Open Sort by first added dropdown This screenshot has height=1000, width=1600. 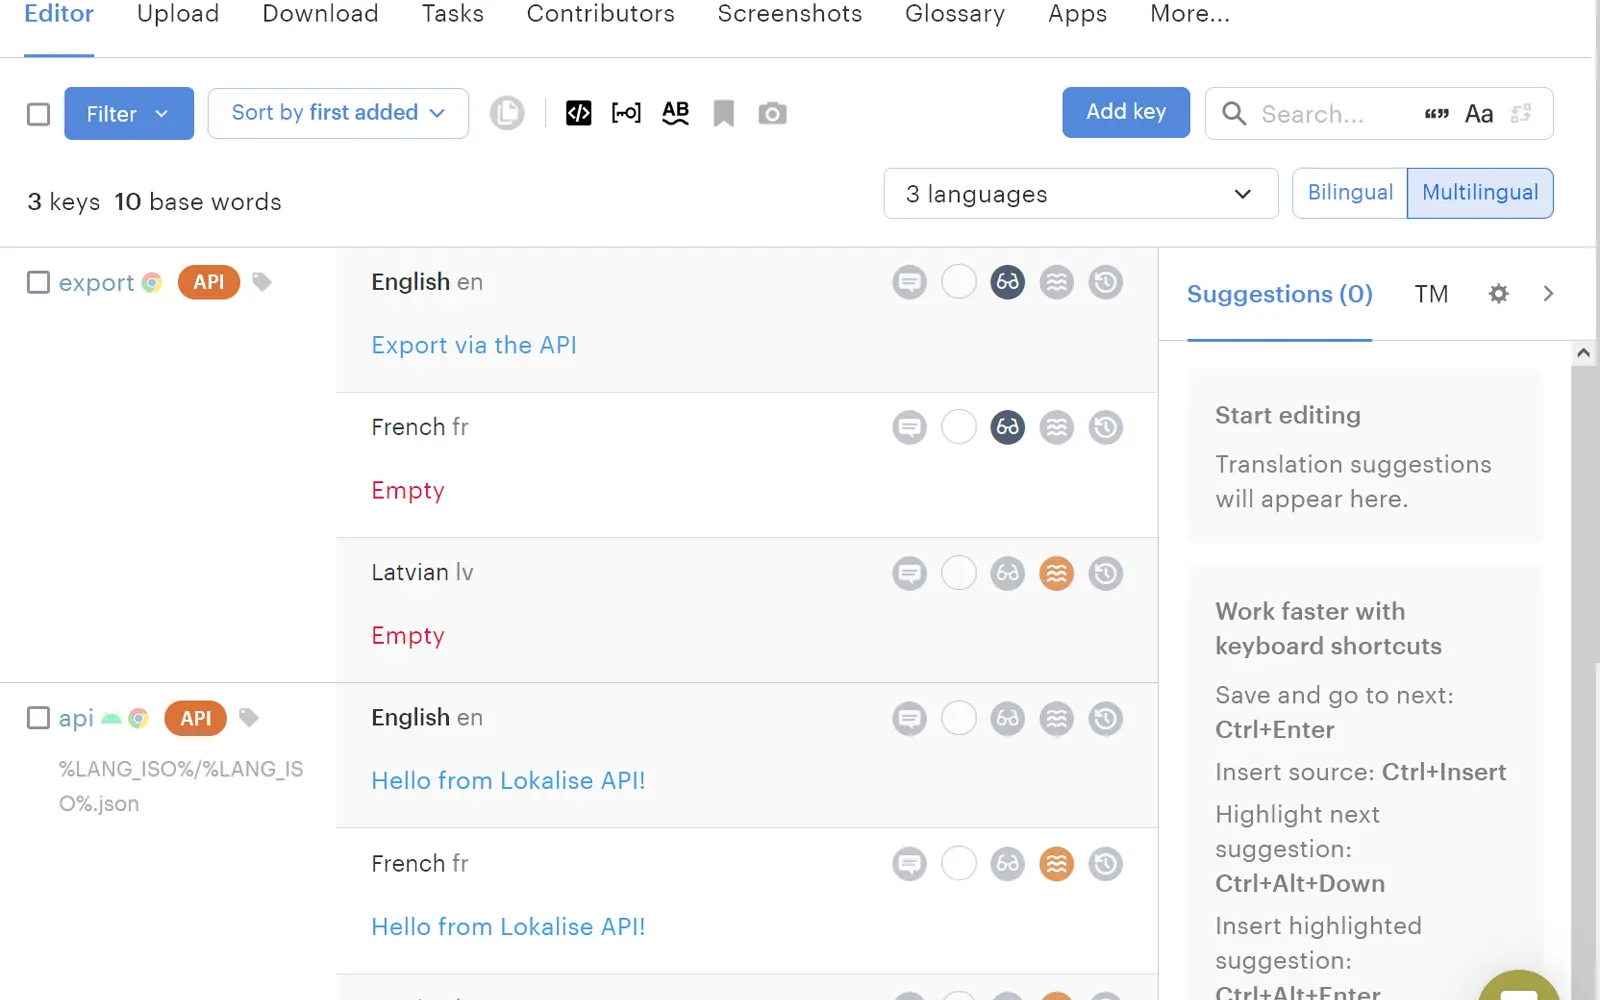(338, 113)
